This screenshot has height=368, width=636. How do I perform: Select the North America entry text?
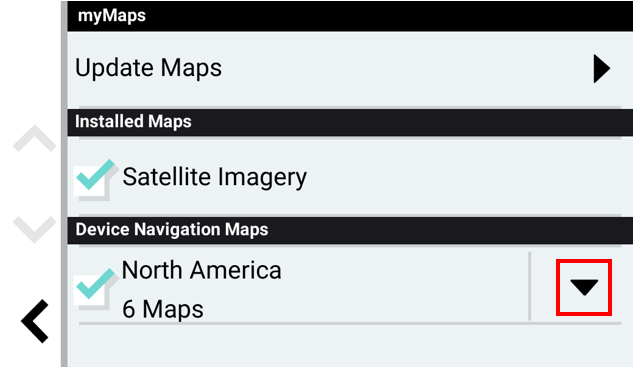tap(201, 270)
